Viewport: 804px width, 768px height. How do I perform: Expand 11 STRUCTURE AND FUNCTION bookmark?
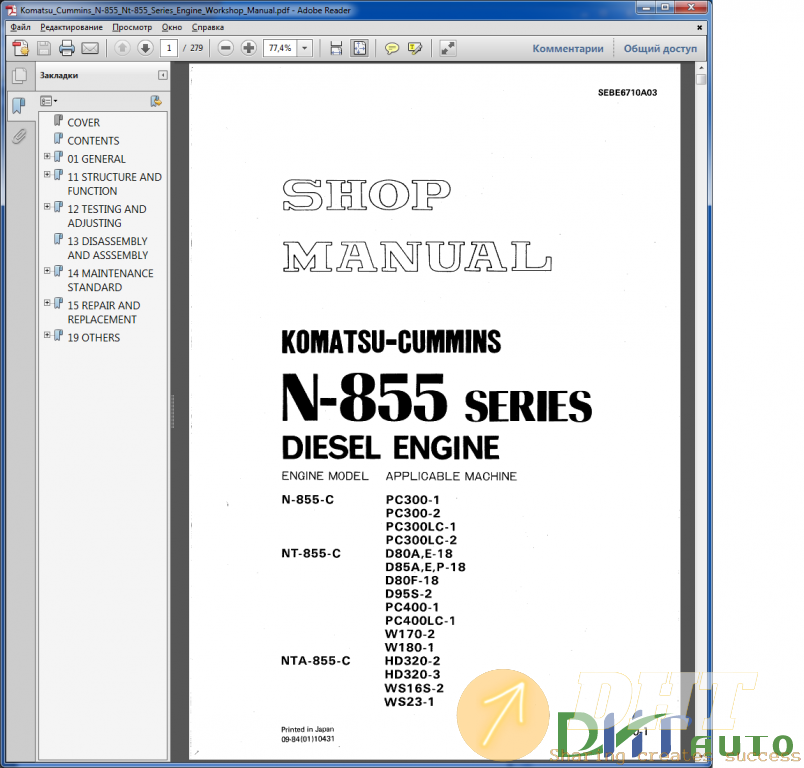click(x=47, y=174)
